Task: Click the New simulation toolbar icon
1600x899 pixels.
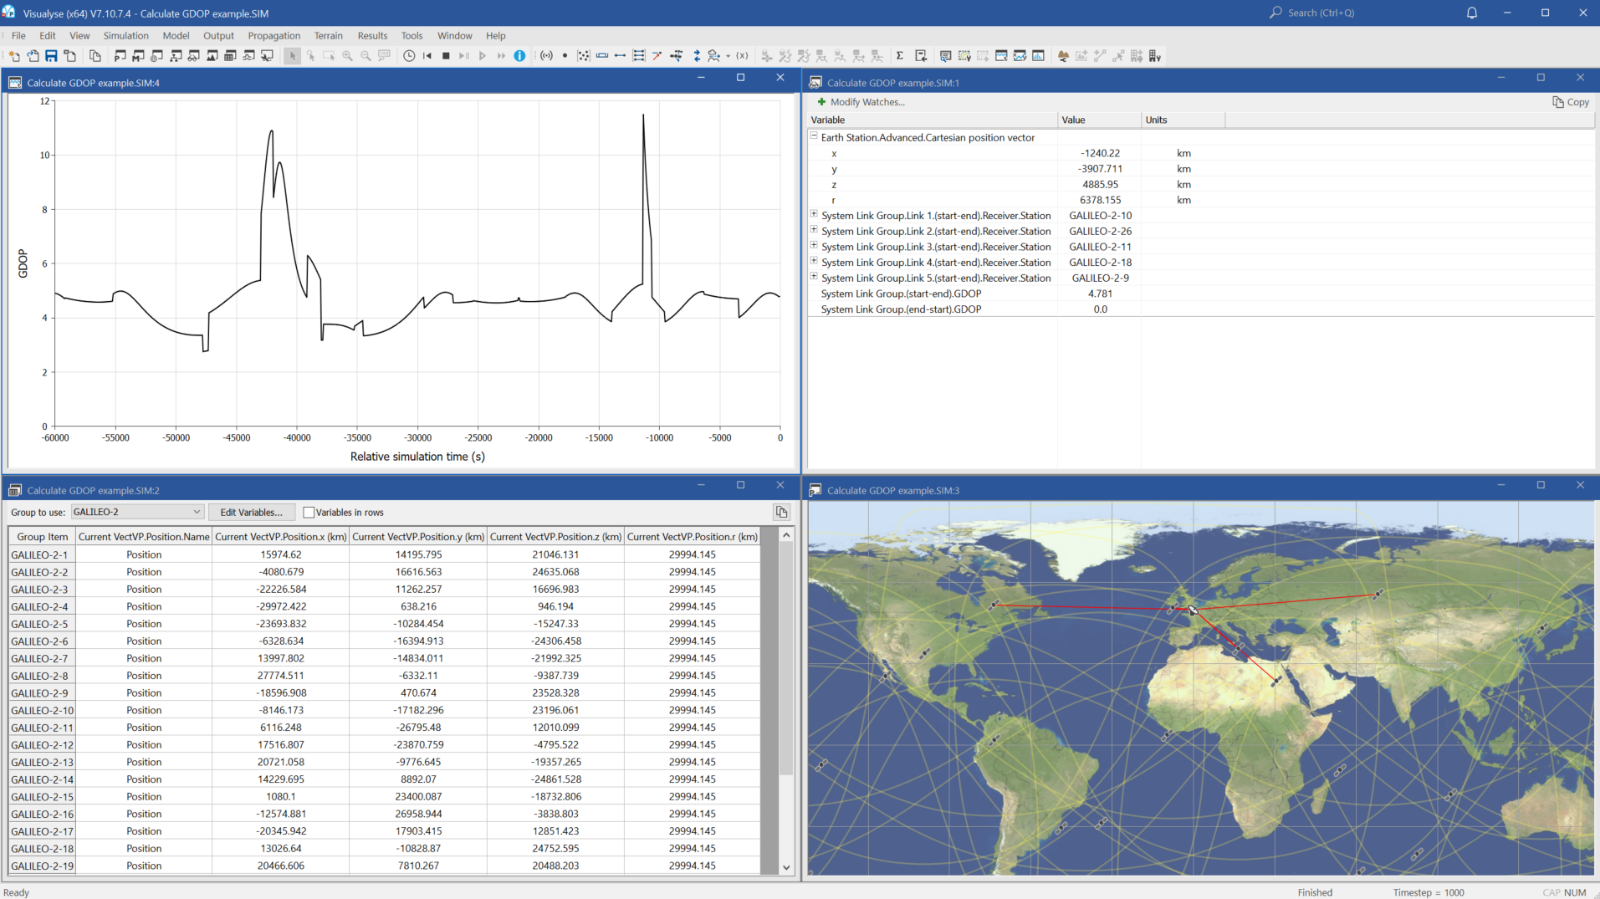Action: [13, 56]
